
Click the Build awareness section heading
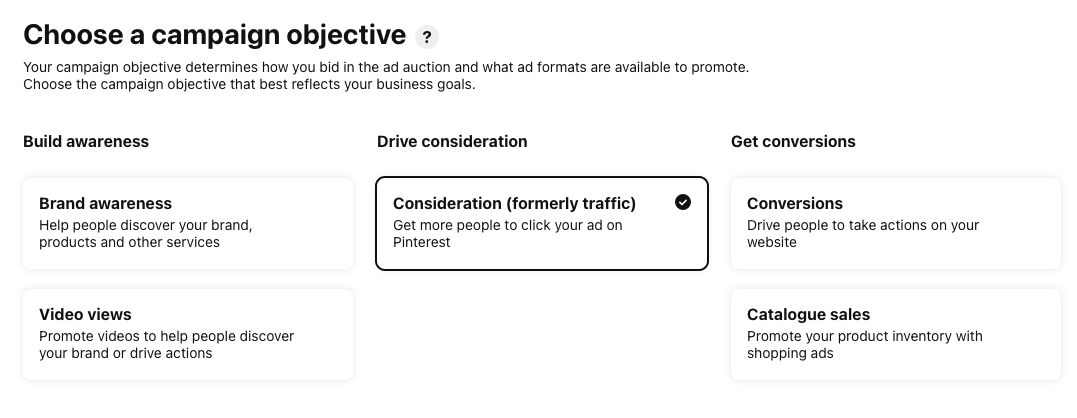[86, 141]
